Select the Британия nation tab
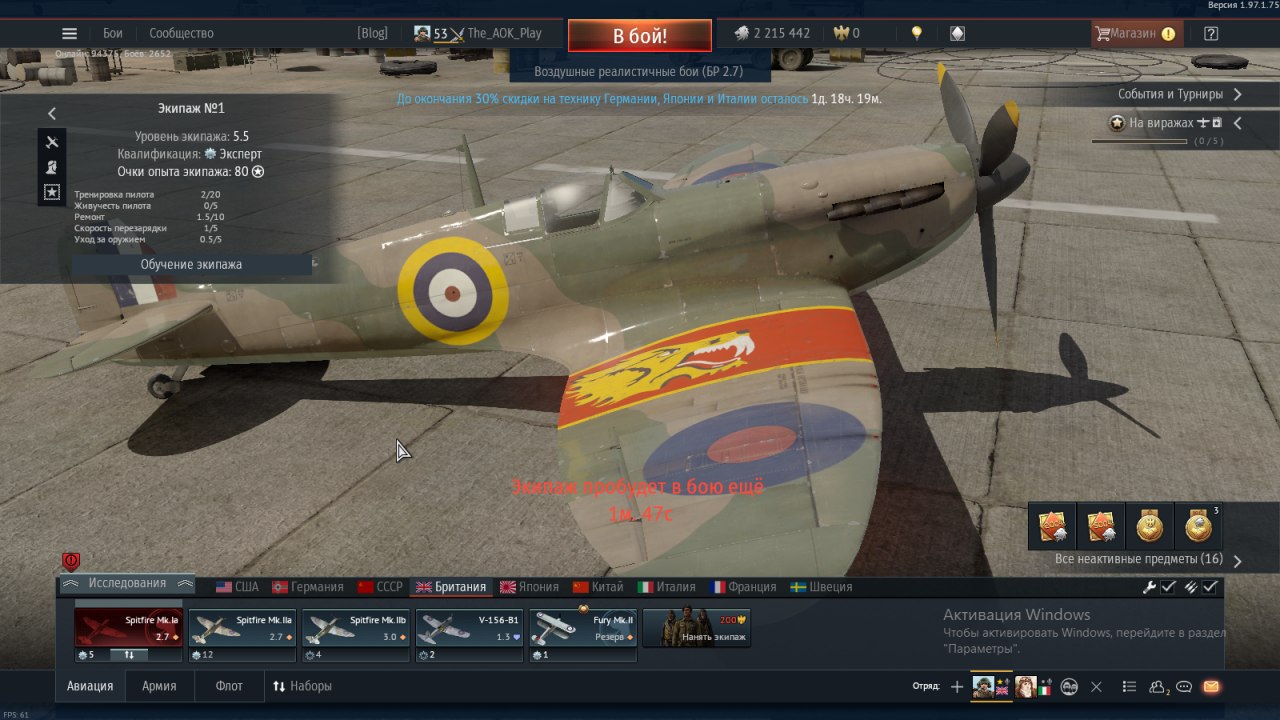 (x=451, y=587)
